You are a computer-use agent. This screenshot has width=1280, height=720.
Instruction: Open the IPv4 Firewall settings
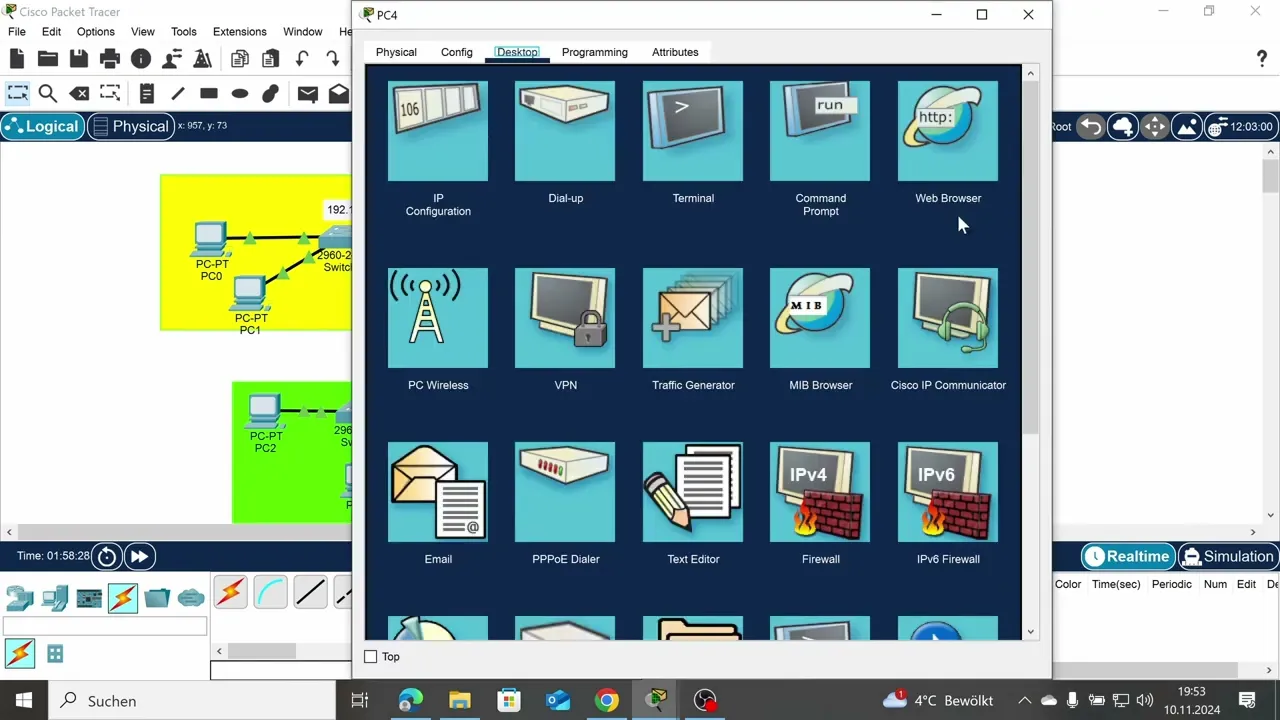[x=820, y=492]
